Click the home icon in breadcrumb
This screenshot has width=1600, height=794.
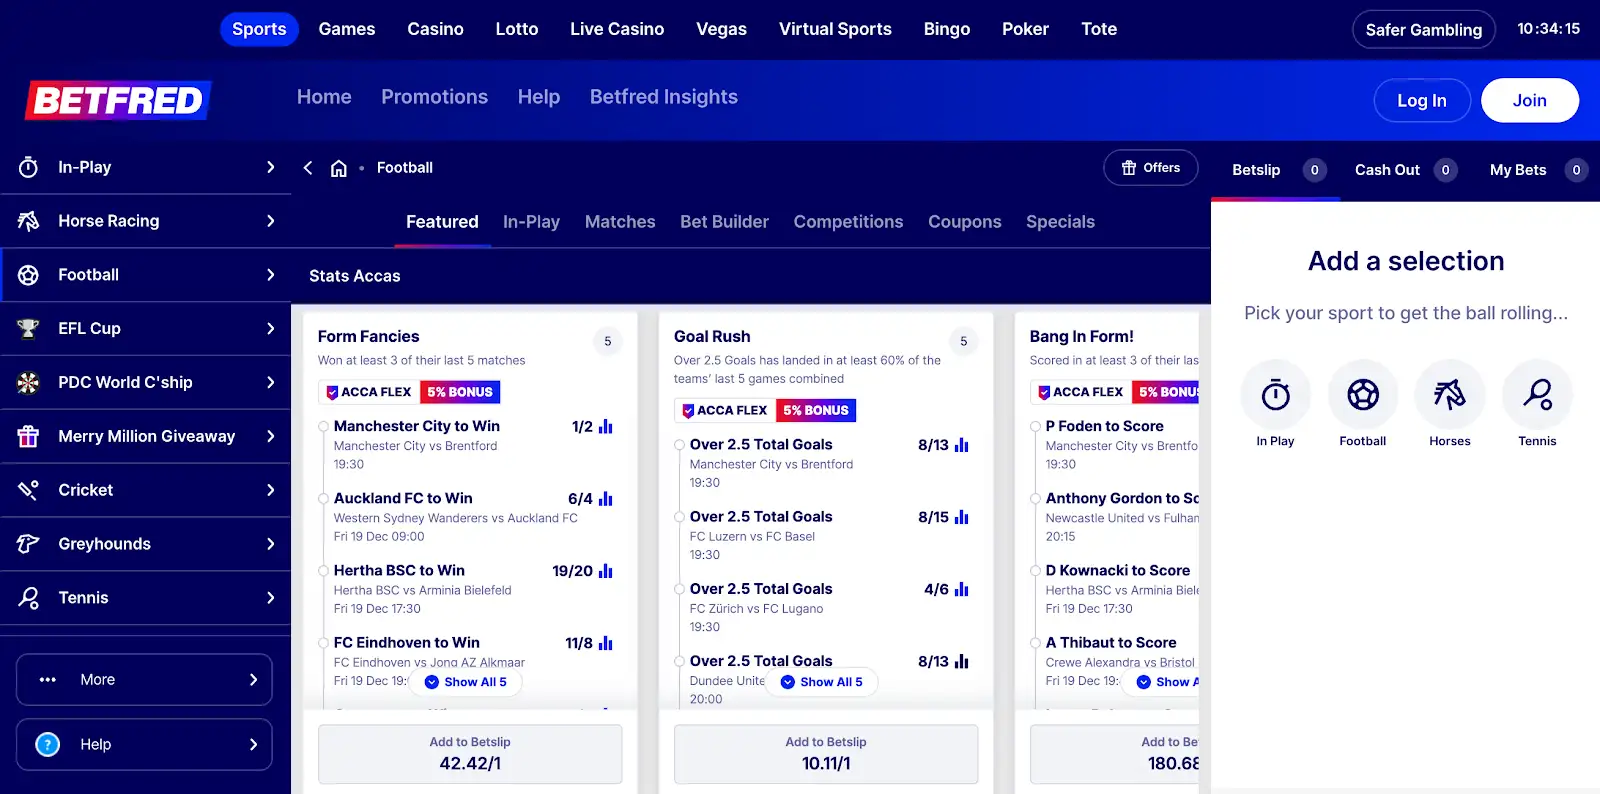tap(339, 168)
